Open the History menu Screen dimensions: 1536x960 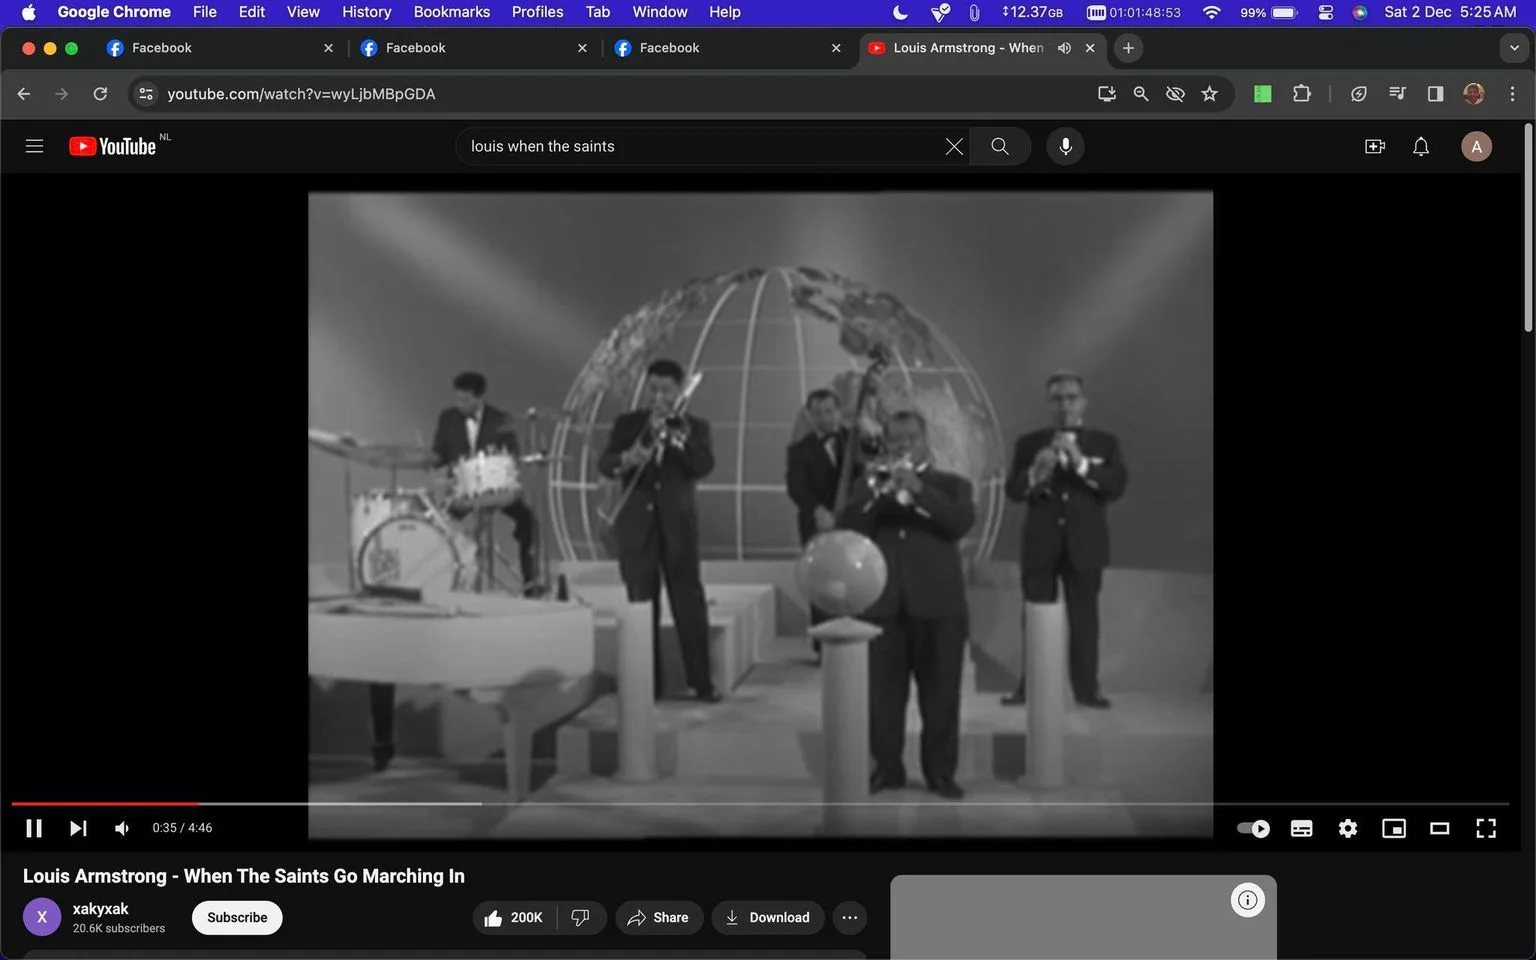(366, 12)
